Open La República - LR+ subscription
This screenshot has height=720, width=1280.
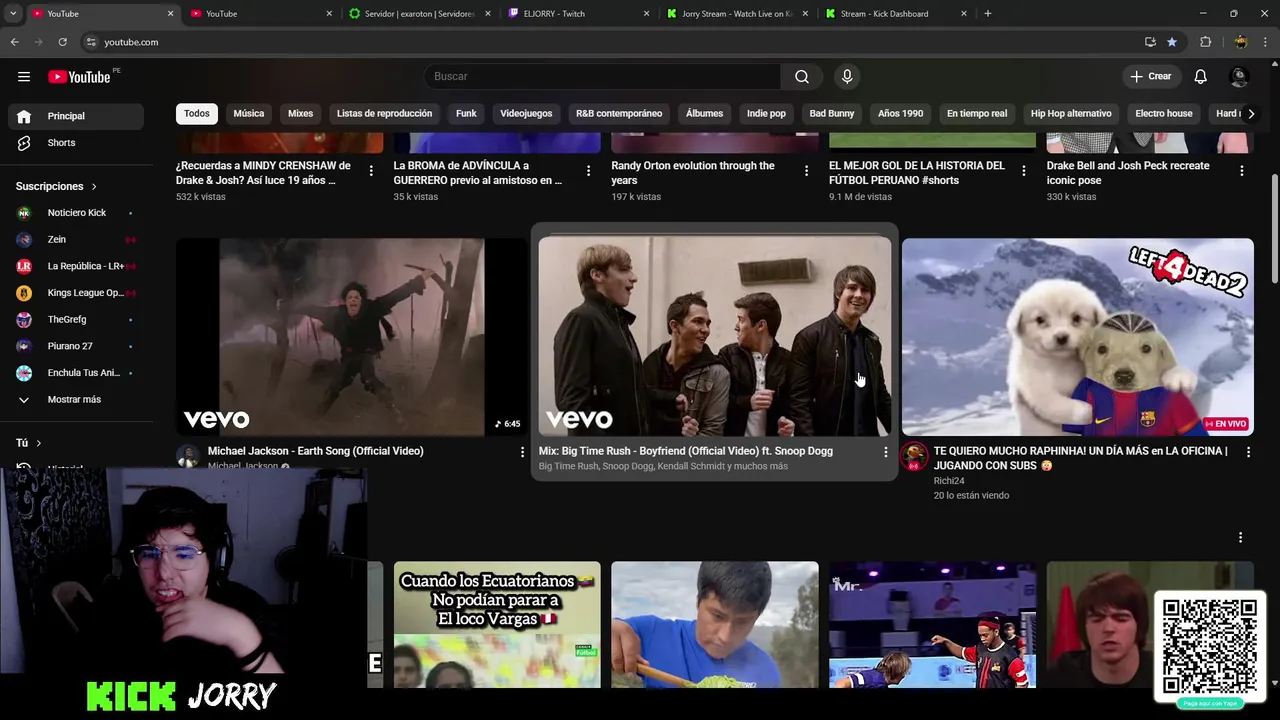[x=76, y=266]
